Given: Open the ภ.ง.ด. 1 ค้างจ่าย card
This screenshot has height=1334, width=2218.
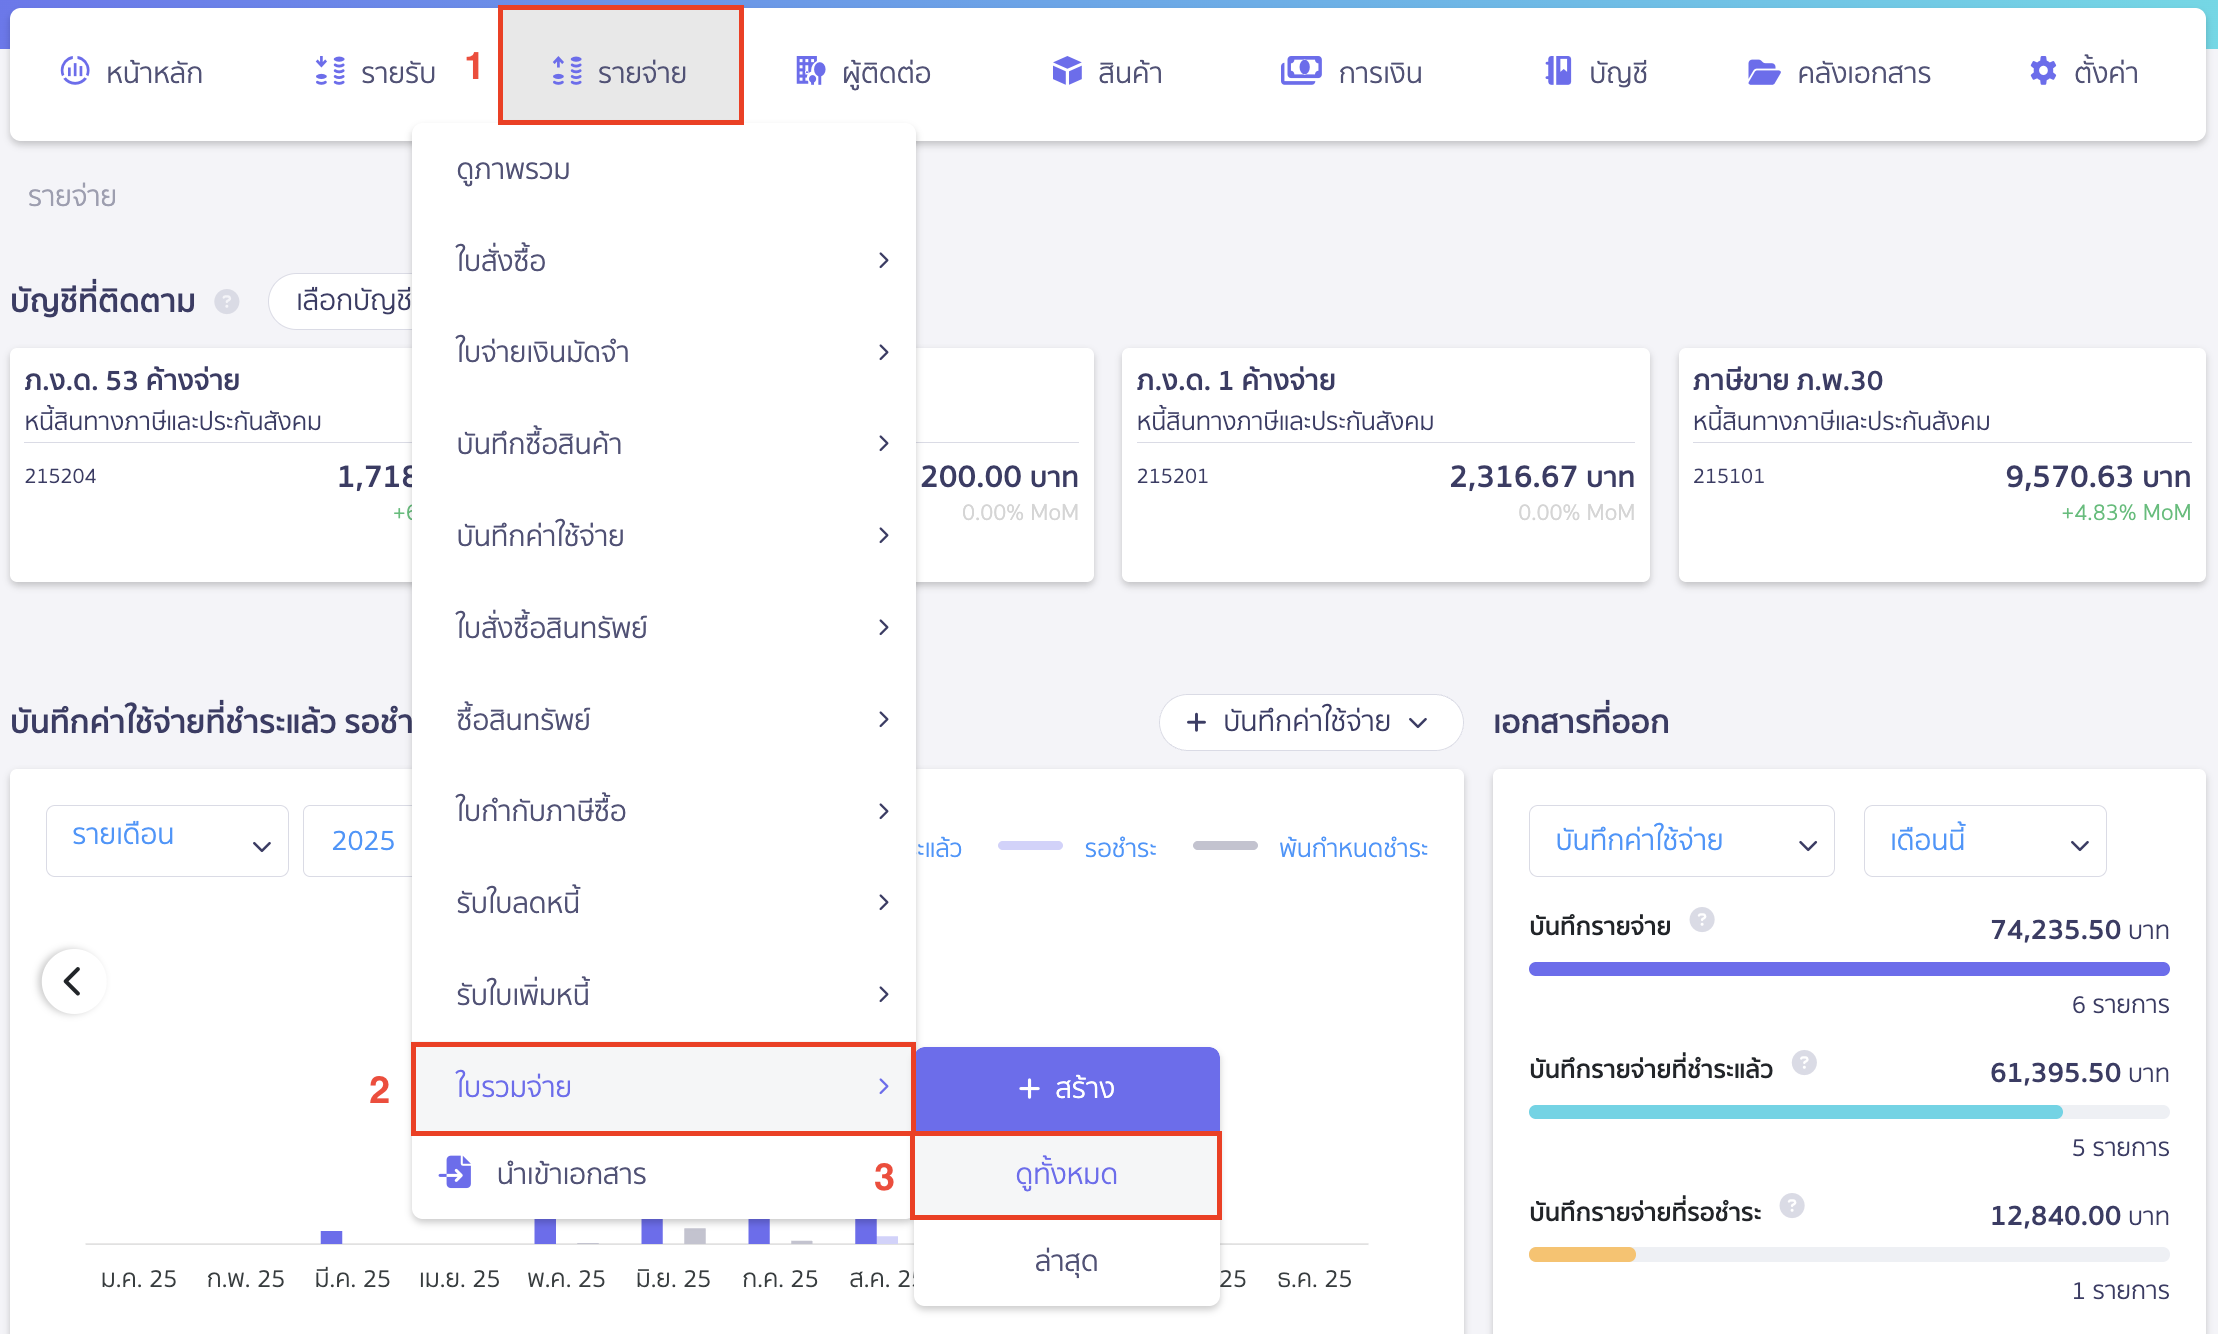Looking at the screenshot, I should (1385, 464).
